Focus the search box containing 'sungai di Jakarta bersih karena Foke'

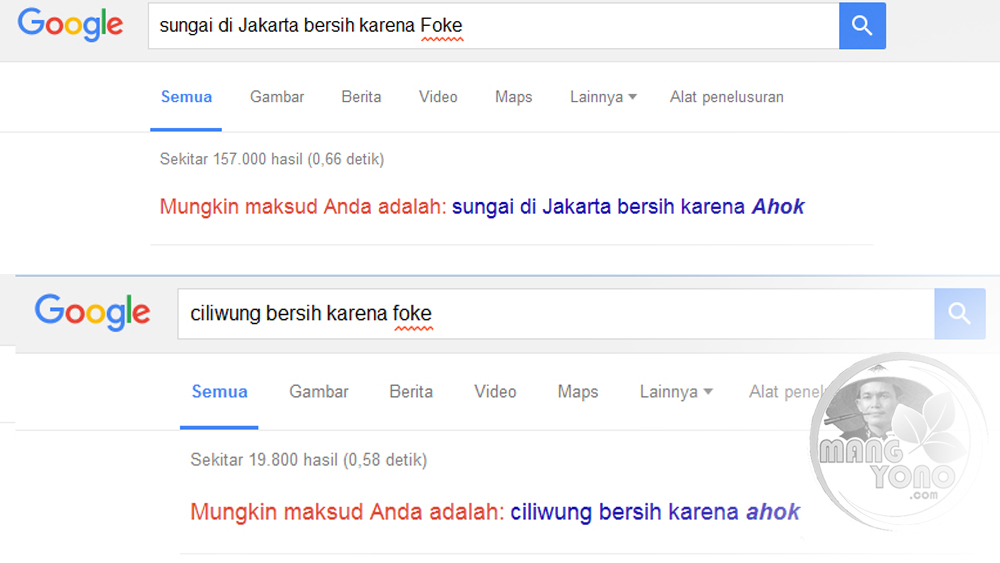494,26
